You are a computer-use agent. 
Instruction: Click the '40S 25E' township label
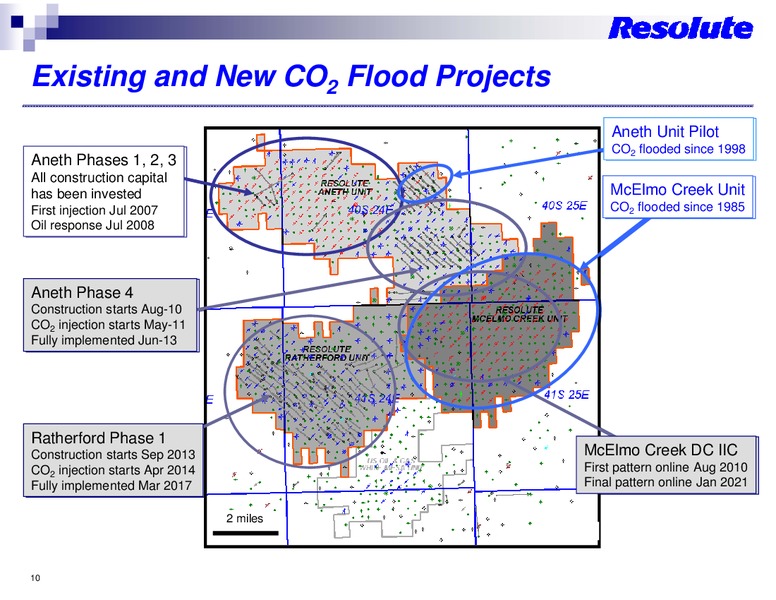coord(564,205)
